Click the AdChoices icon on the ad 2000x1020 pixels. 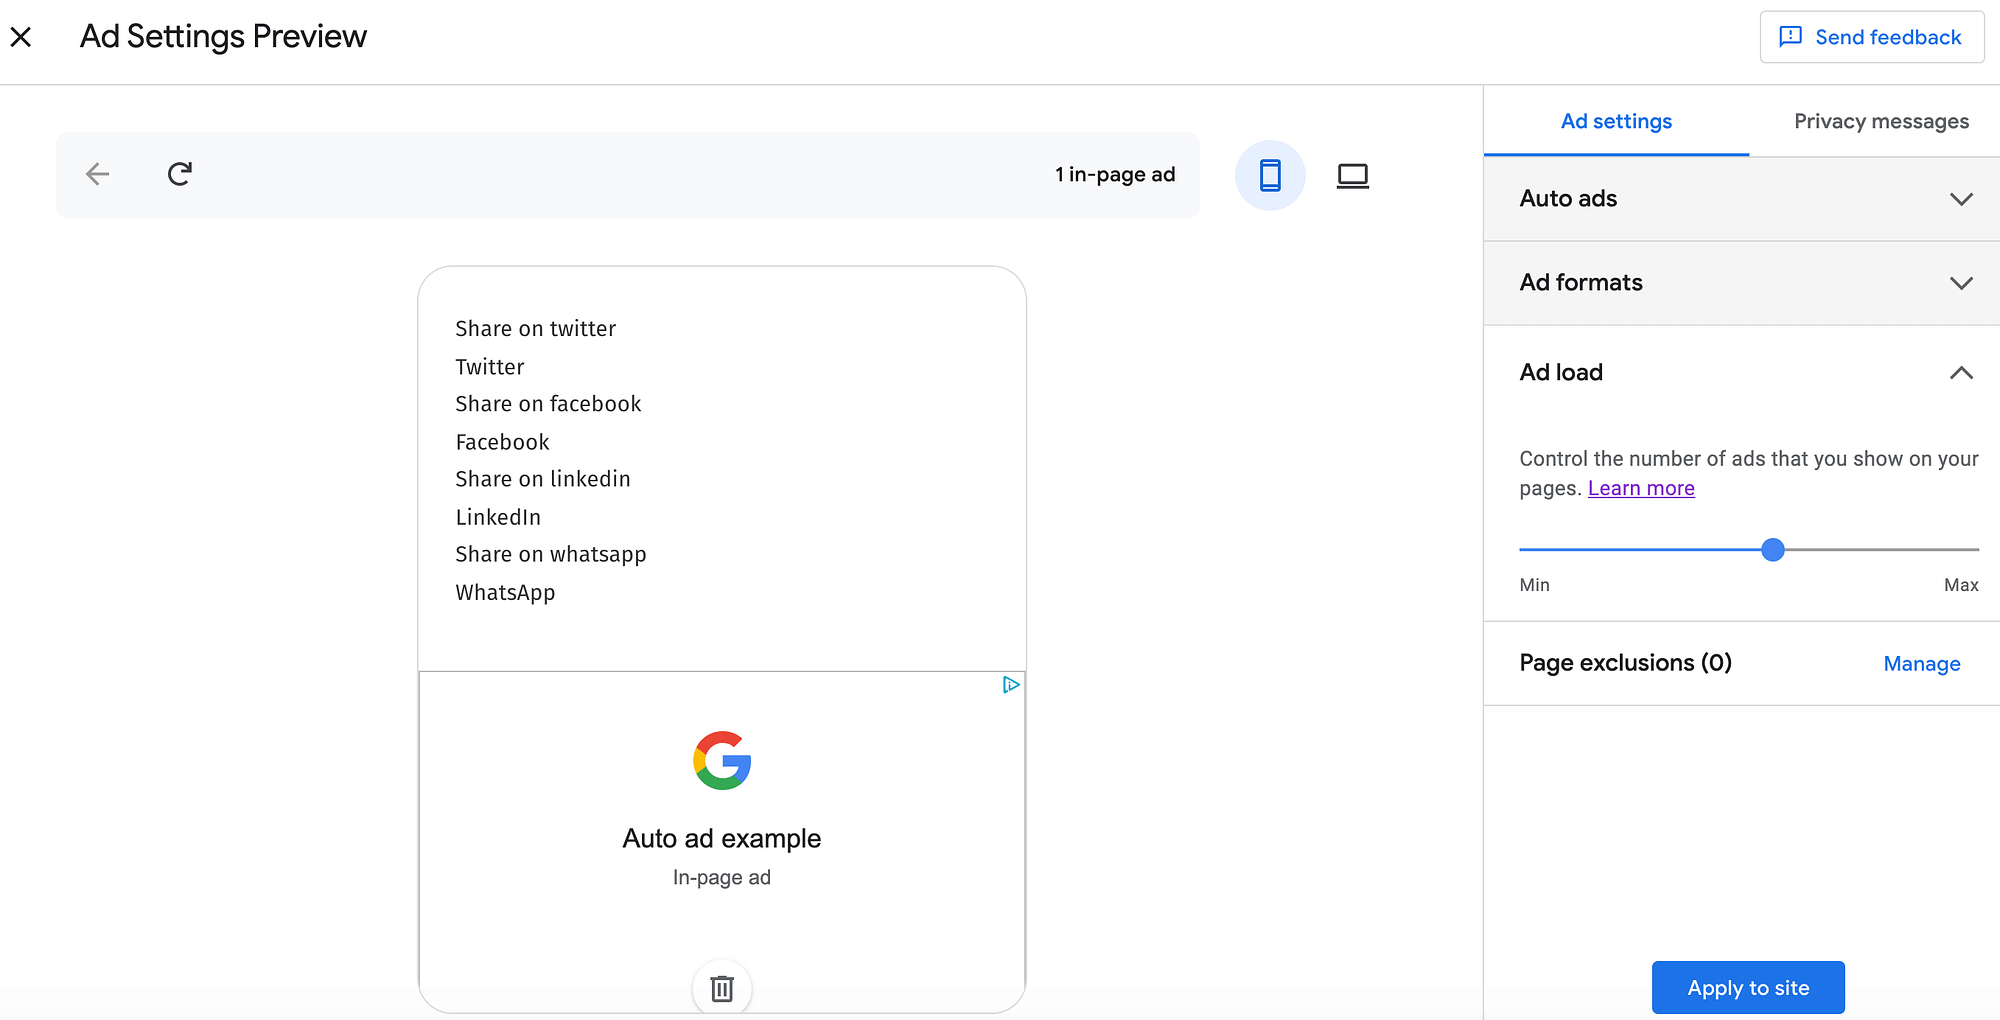coord(1010,685)
